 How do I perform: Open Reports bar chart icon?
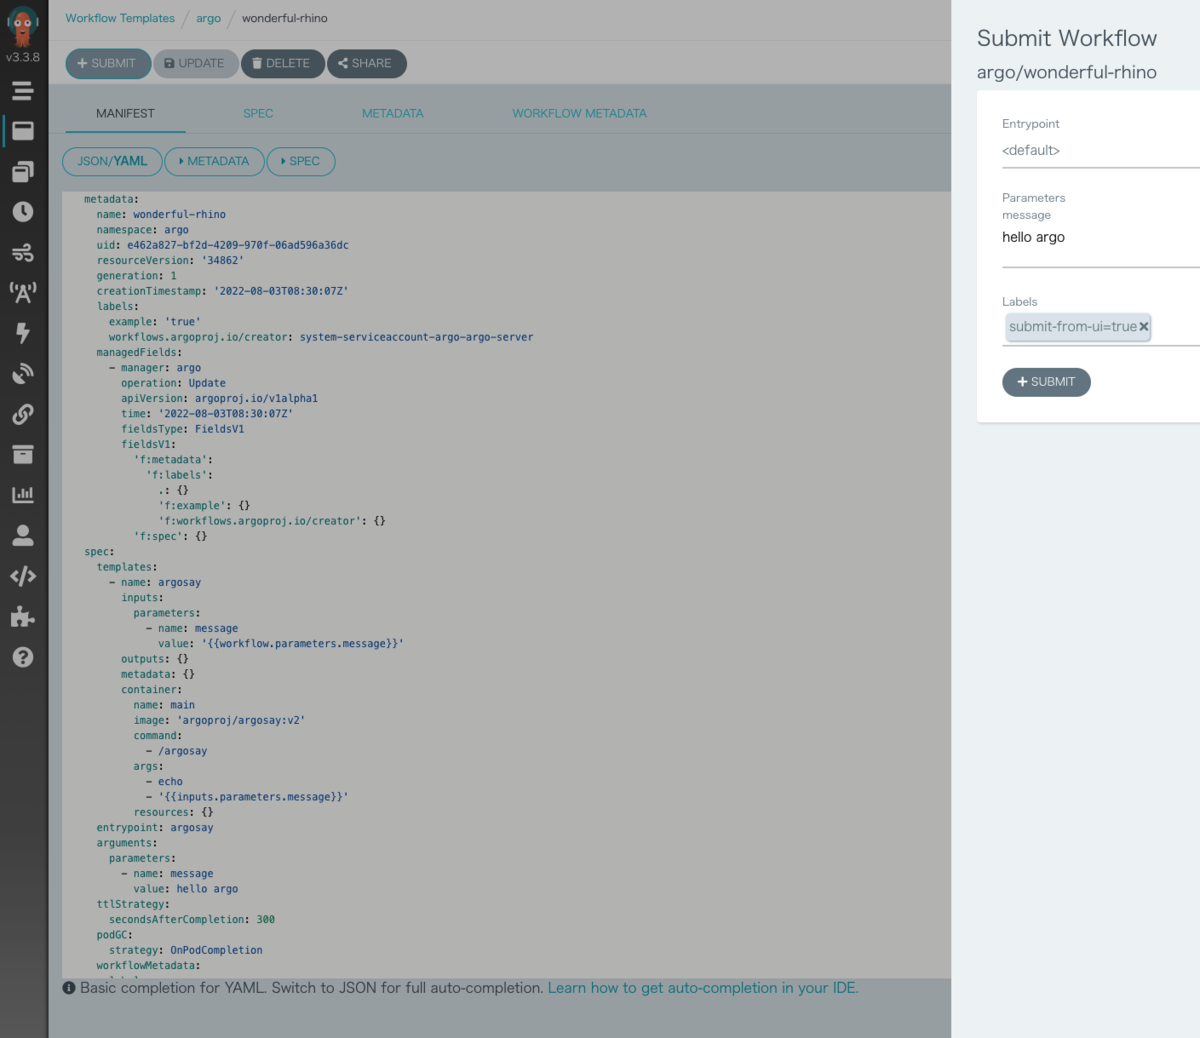23,495
